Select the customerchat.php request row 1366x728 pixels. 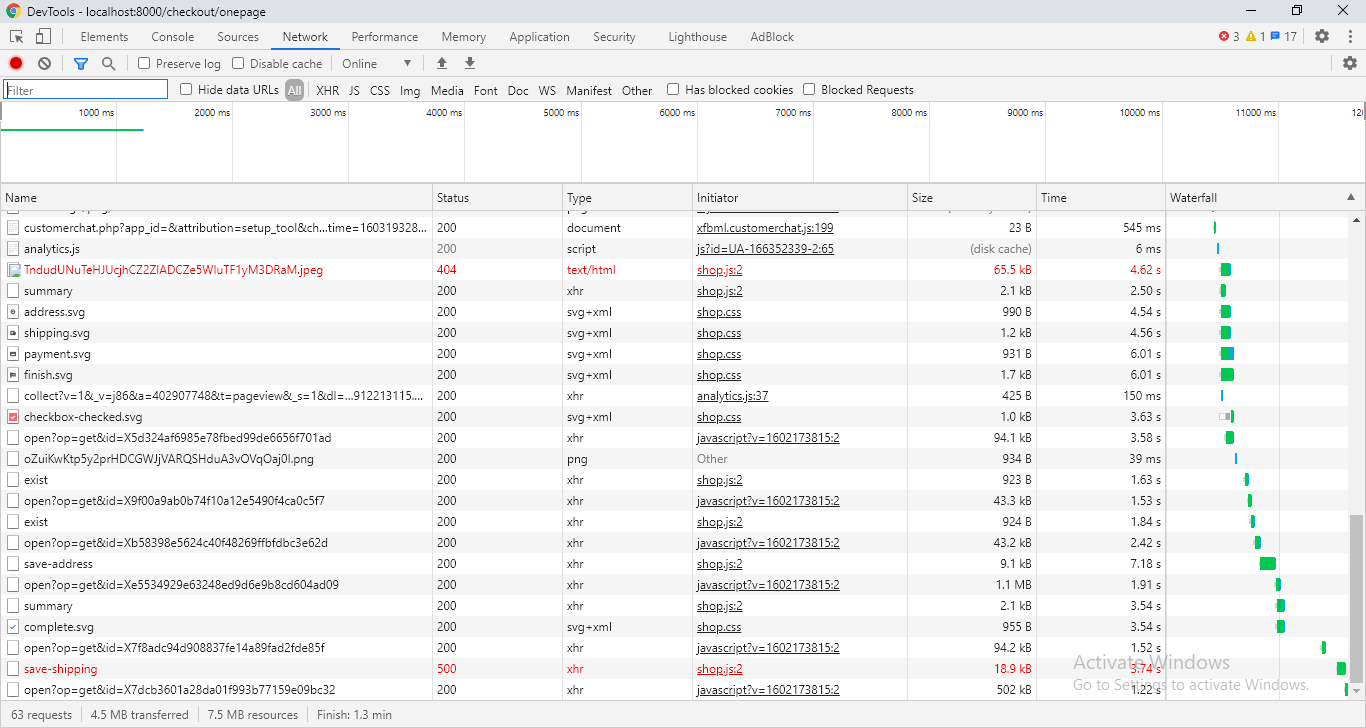[674, 228]
